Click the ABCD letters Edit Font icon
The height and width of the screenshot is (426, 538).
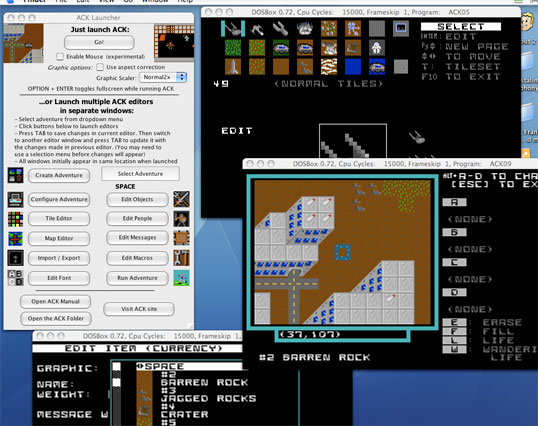15,278
